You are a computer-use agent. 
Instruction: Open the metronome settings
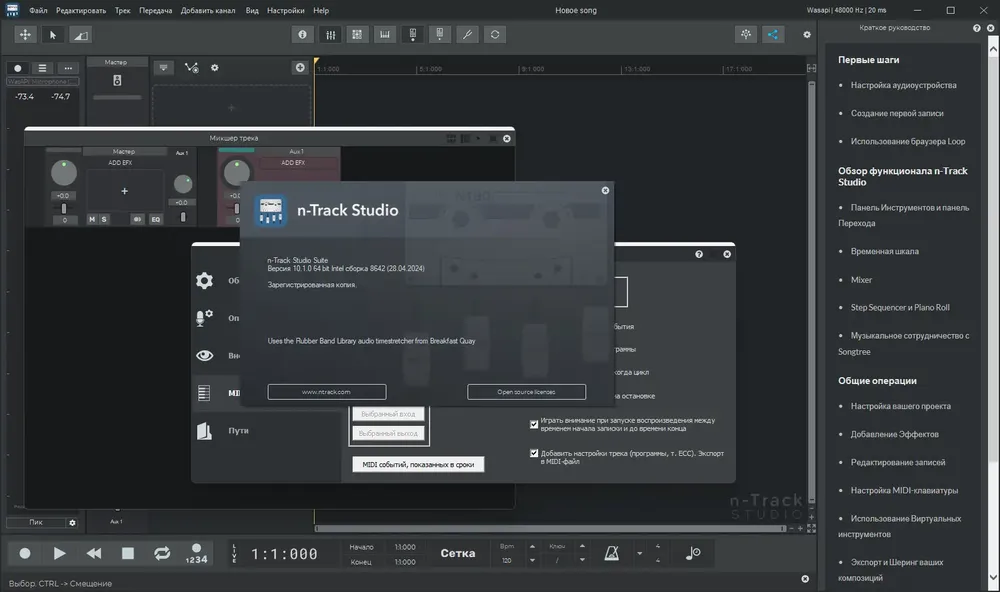click(x=611, y=554)
